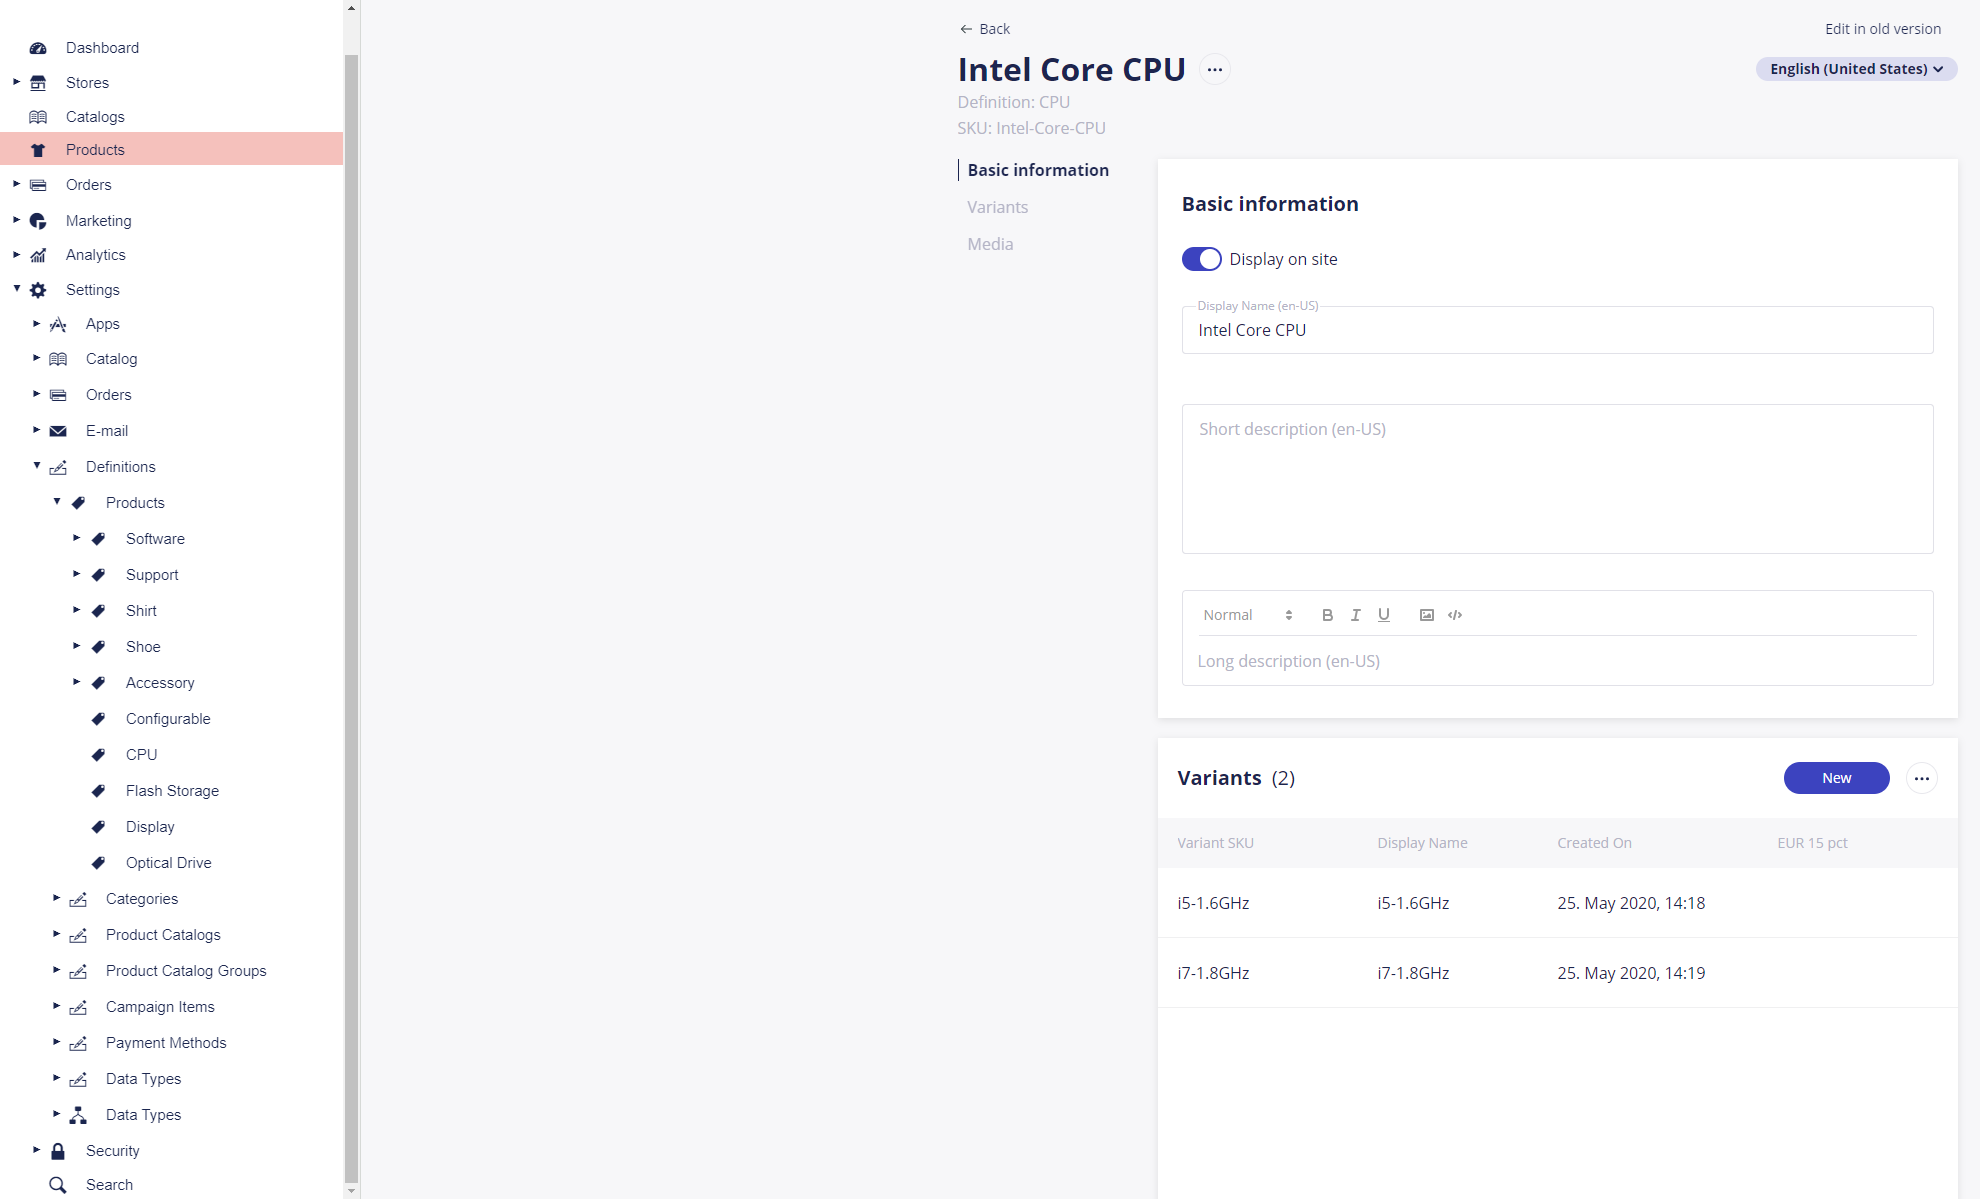Collapse the Definitions tree node
Screen dimensions: 1980x1199
tap(36, 466)
